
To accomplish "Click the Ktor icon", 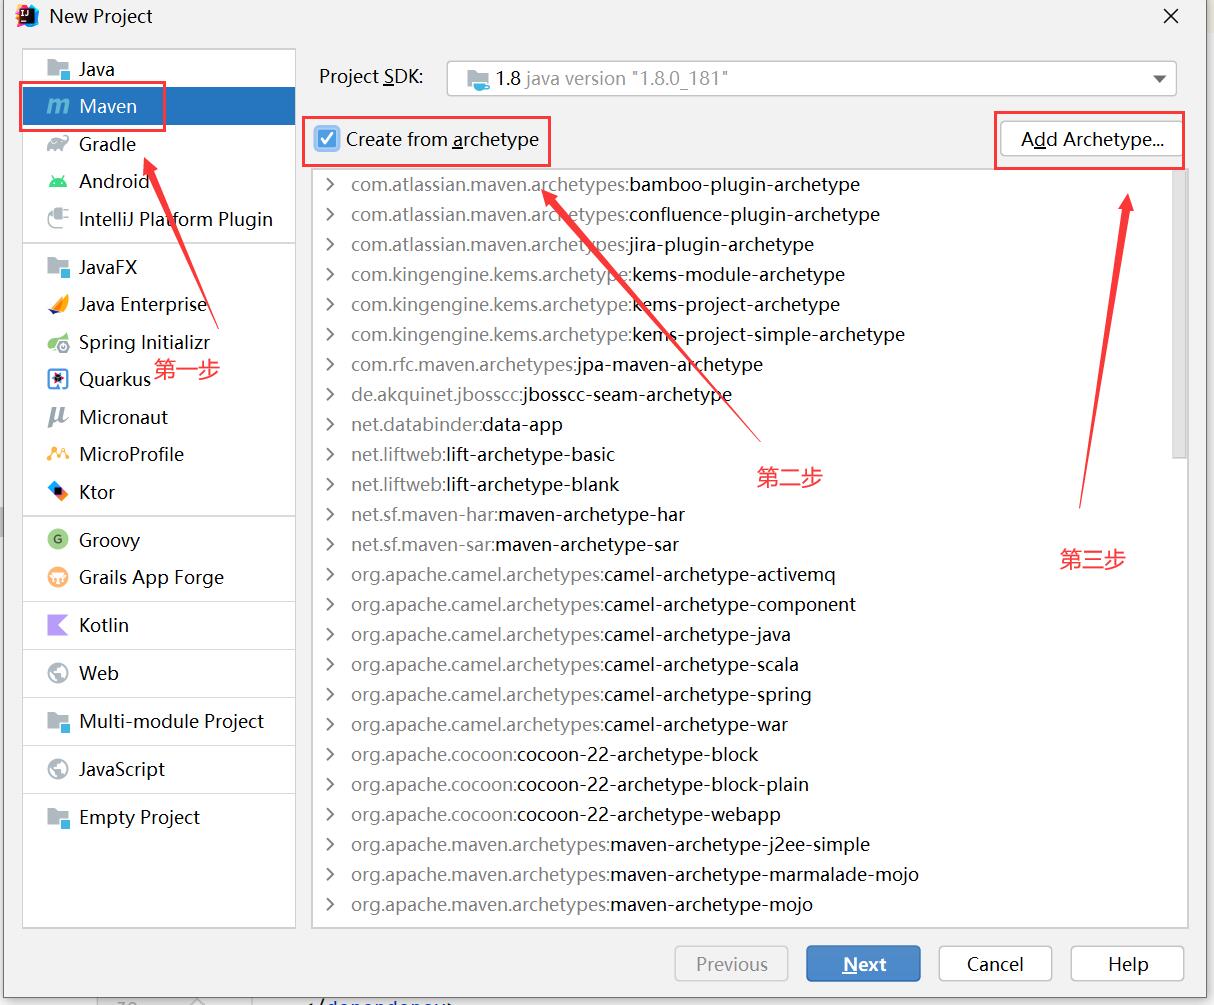I will (58, 492).
